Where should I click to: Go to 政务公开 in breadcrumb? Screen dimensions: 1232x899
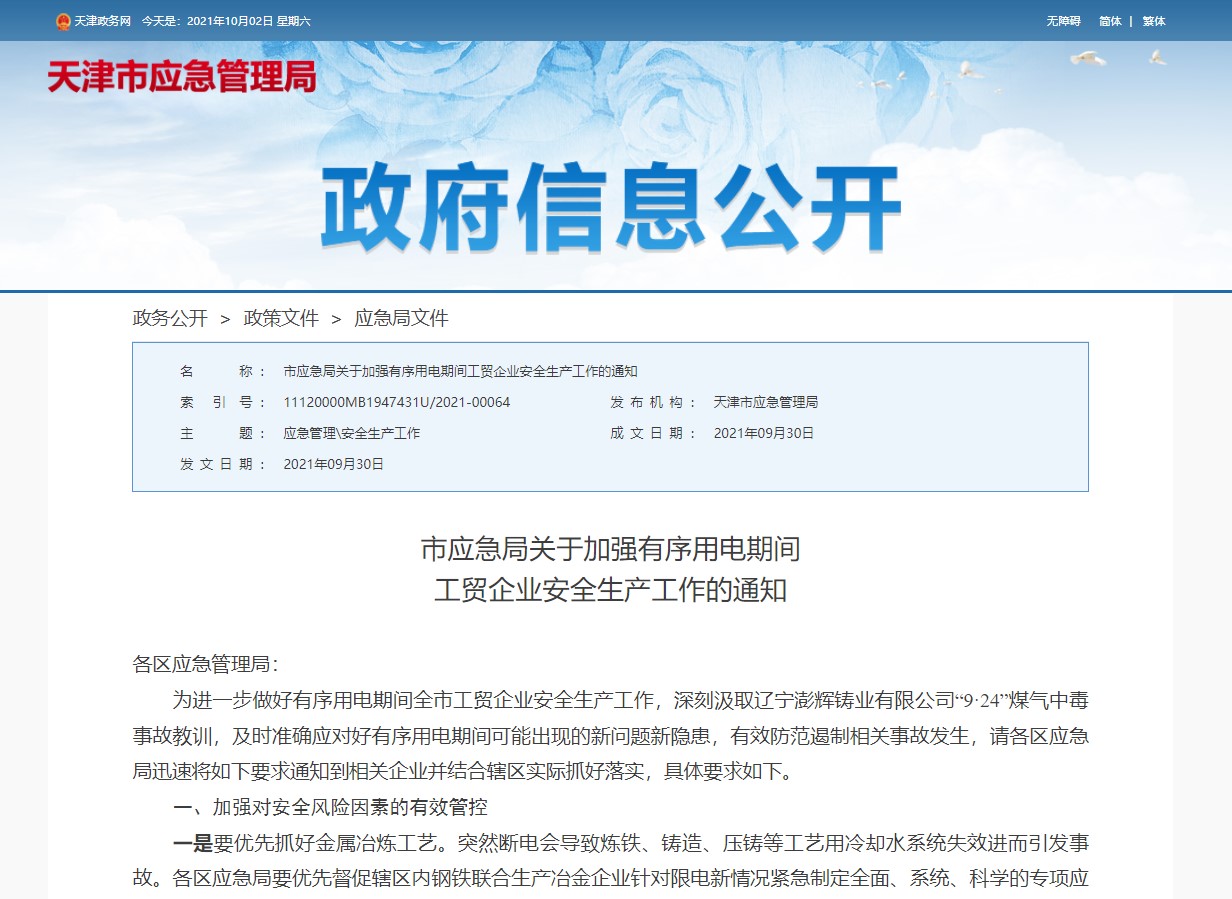[170, 318]
